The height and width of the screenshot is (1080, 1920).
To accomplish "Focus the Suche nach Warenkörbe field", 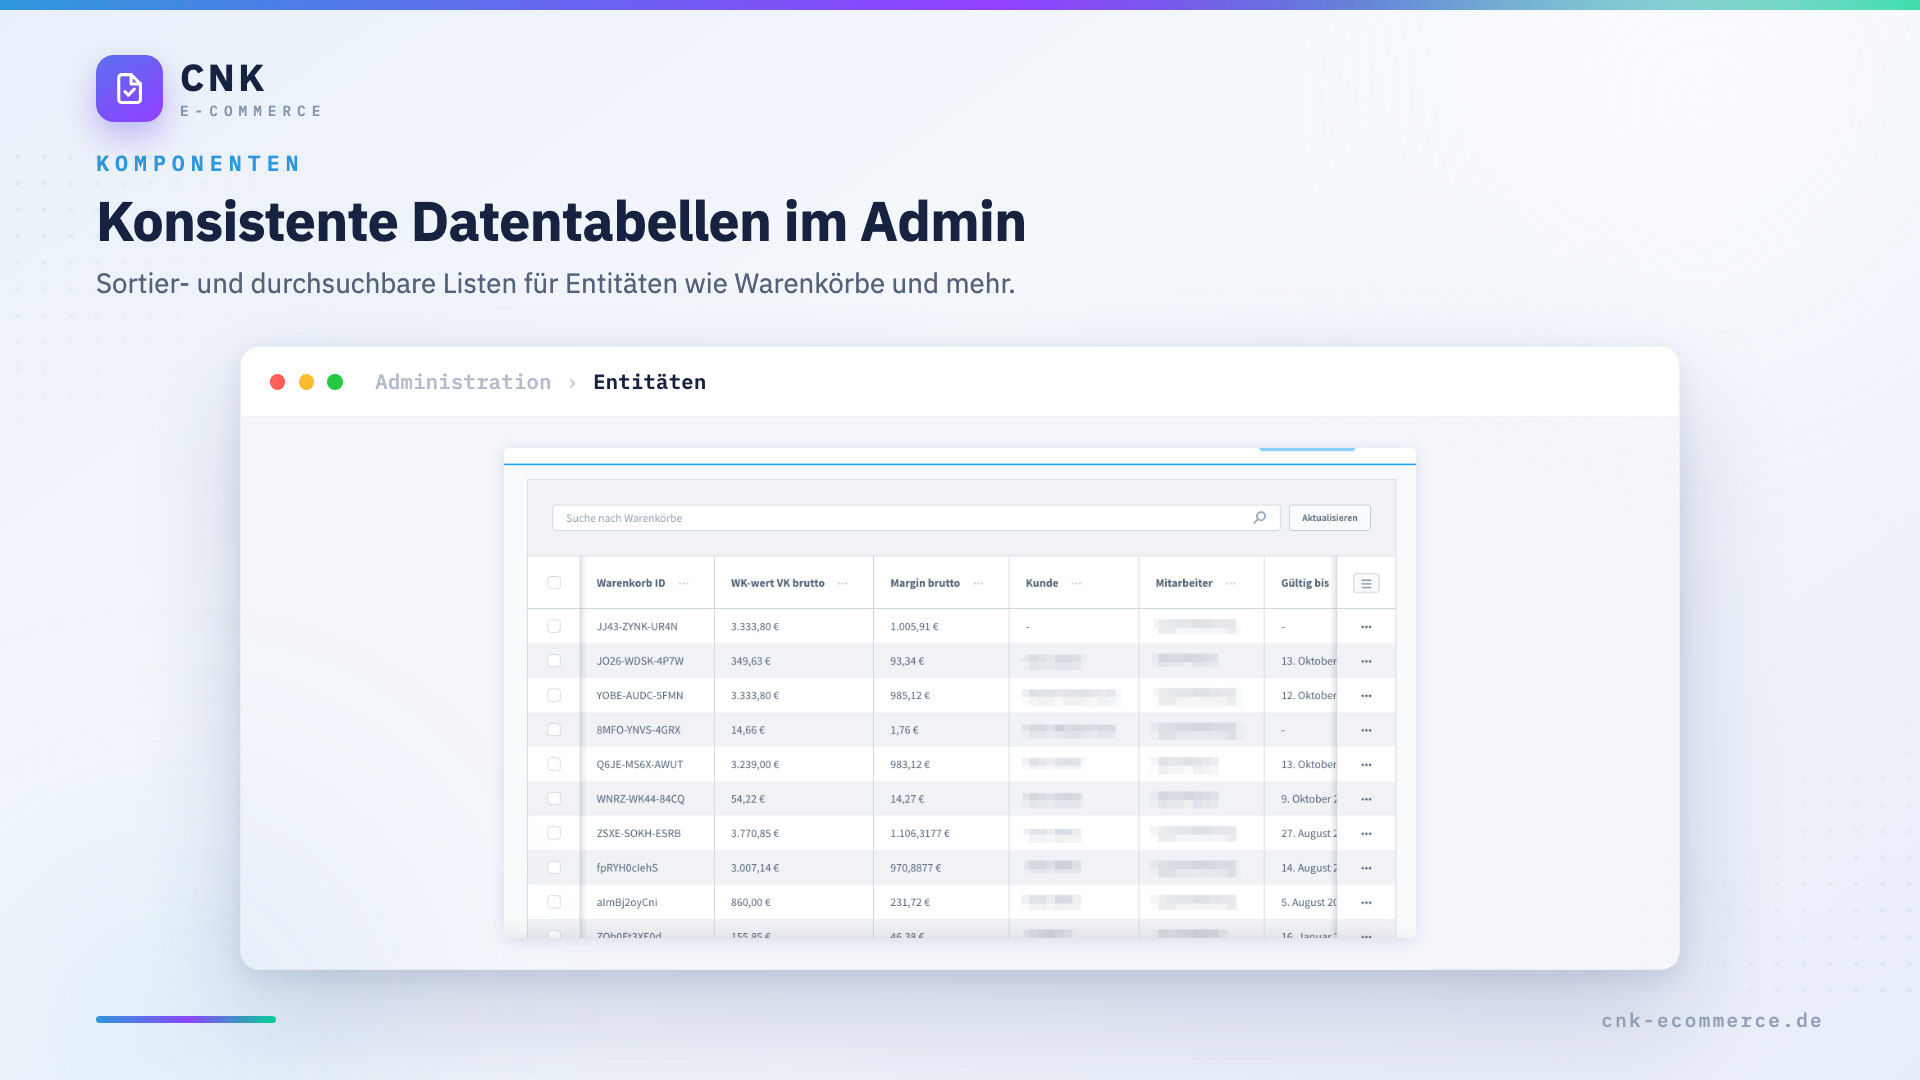I will (x=916, y=518).
